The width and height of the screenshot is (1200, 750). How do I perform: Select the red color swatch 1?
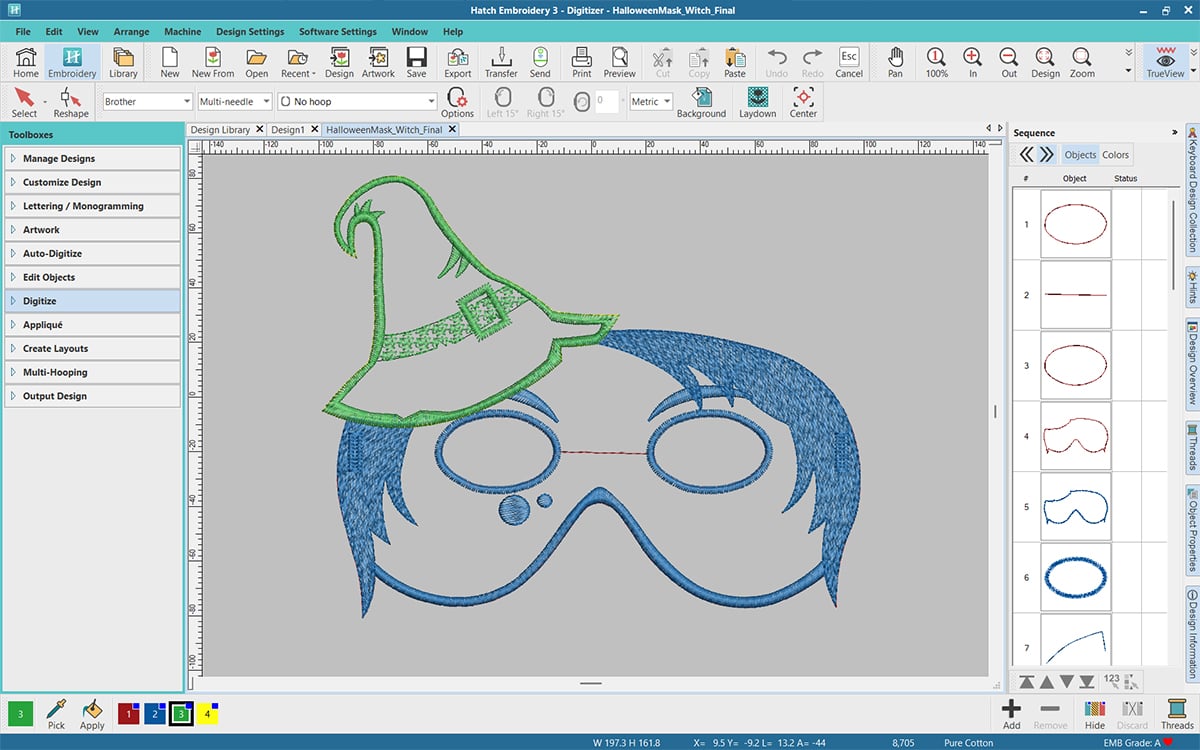[x=128, y=713]
